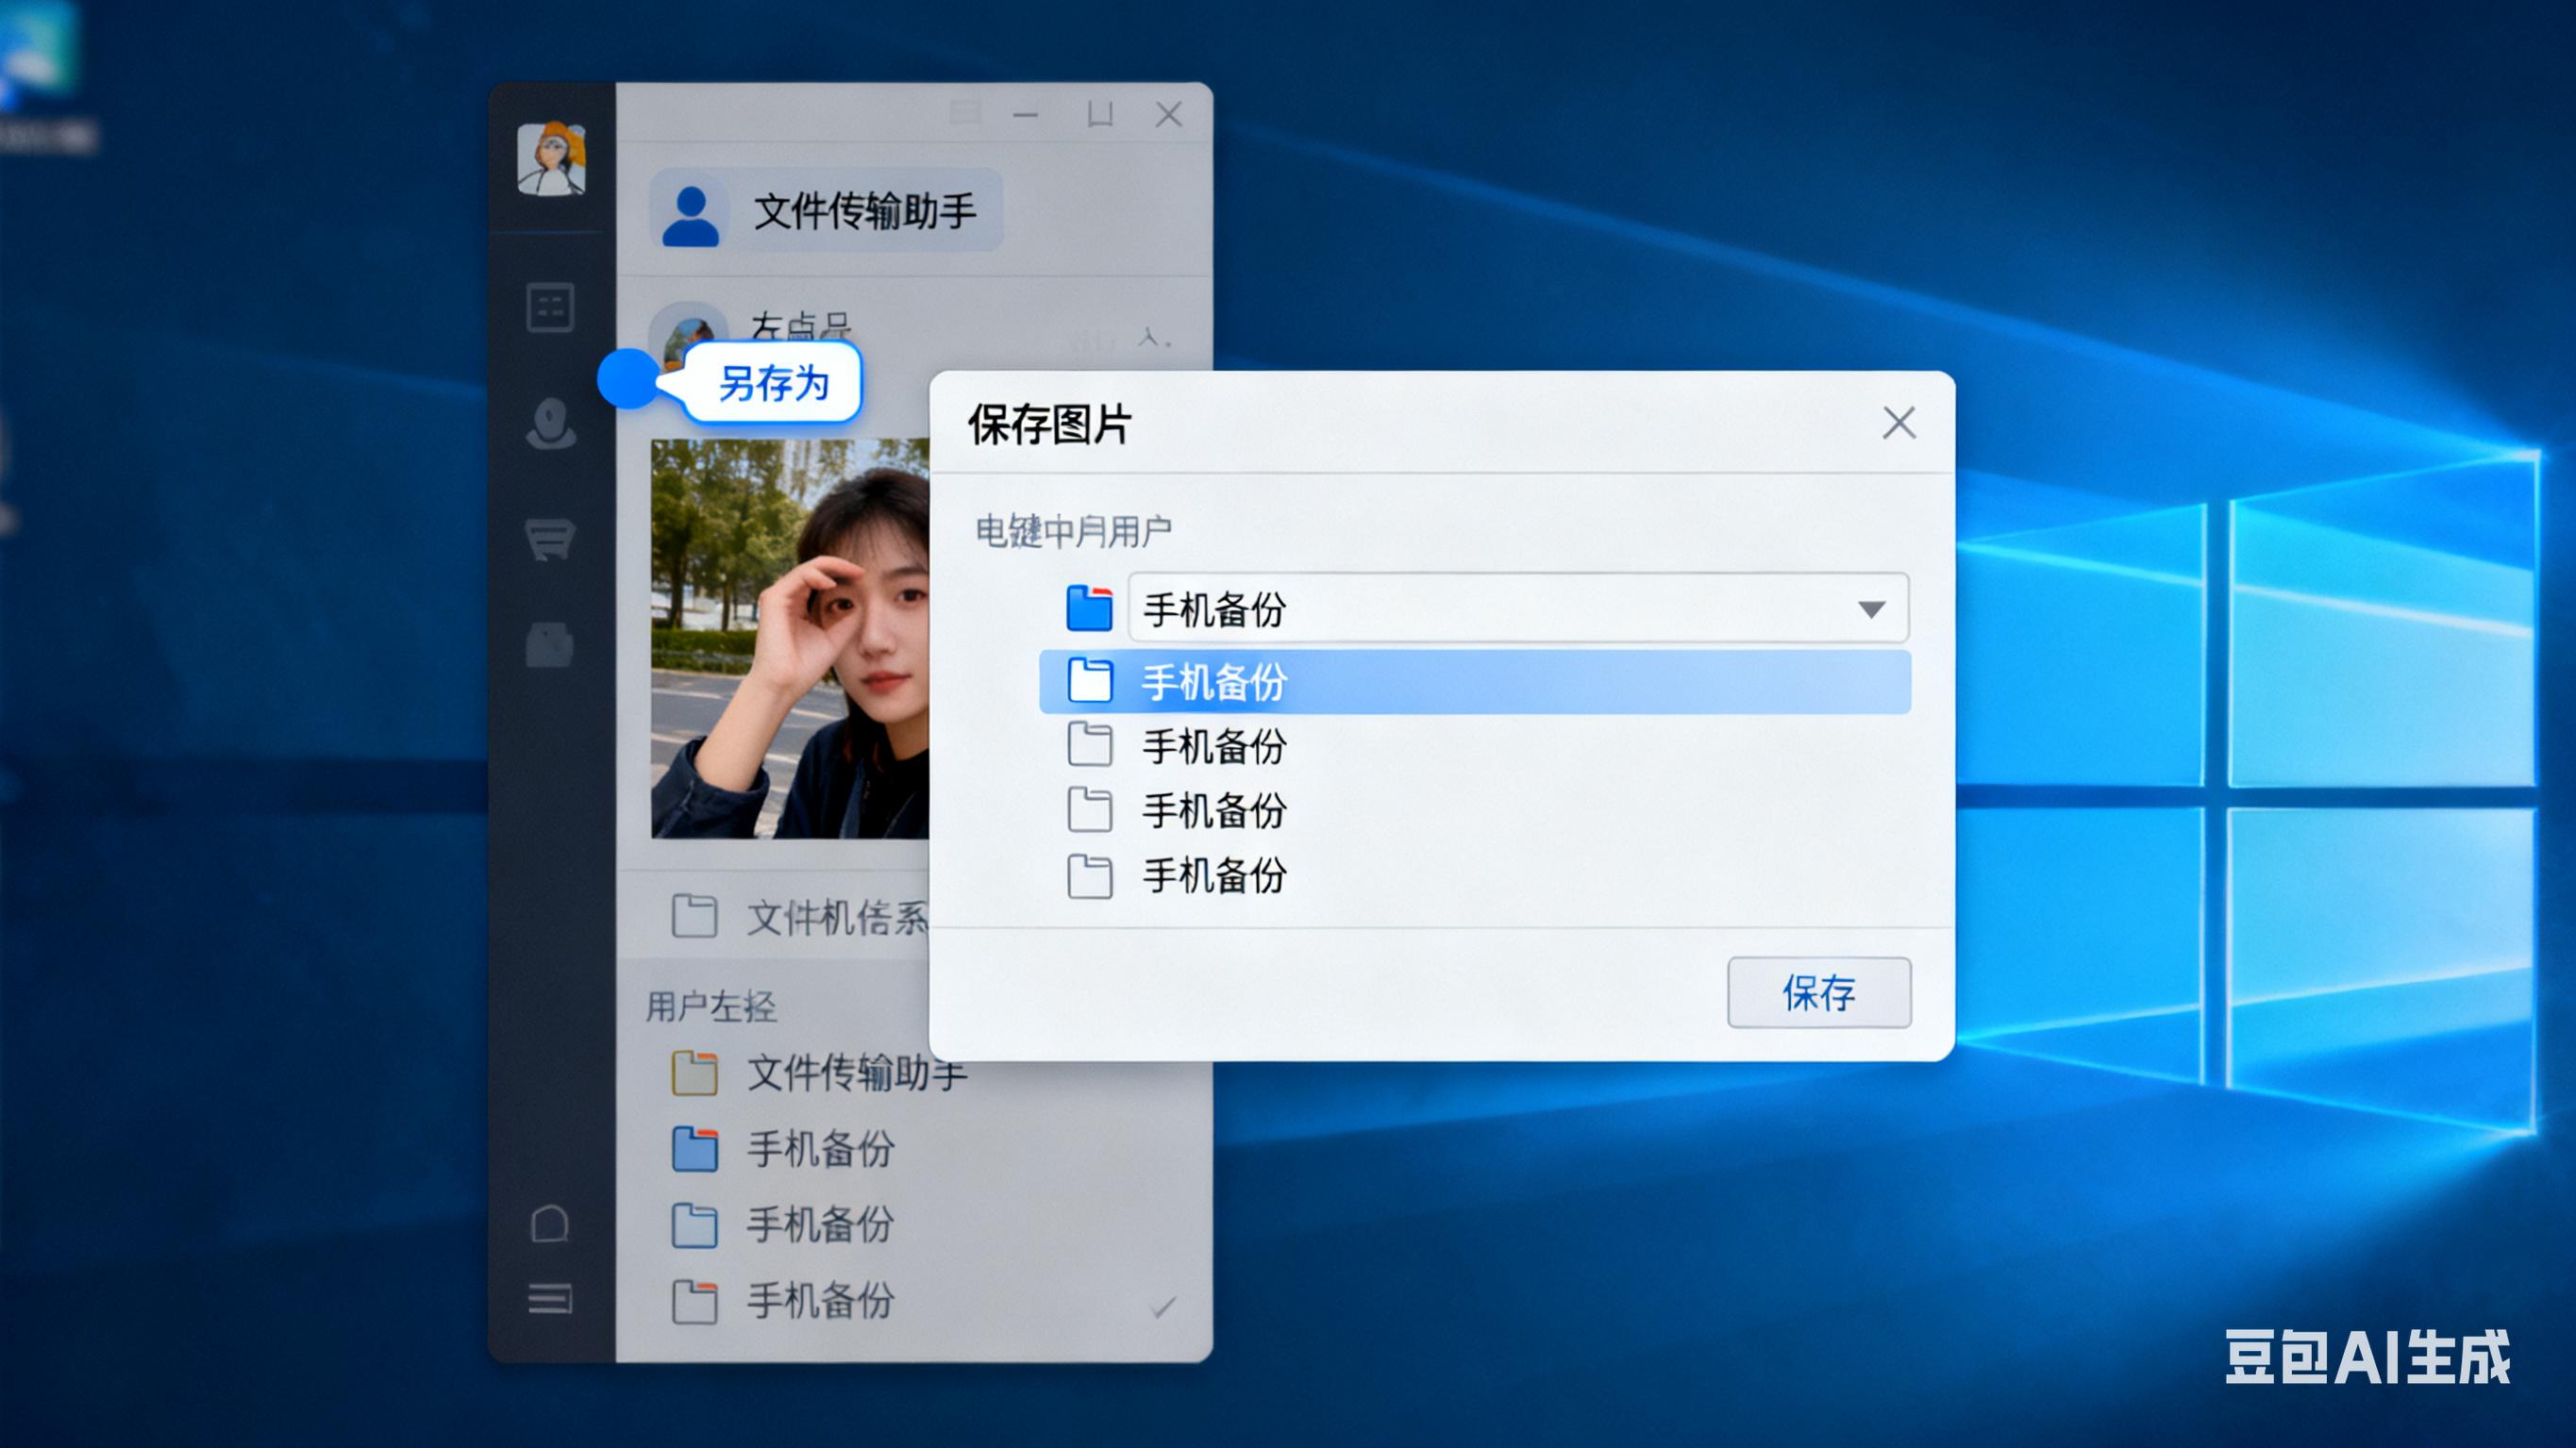Open the phone icon near sidebar bottom
The image size is (2576, 1448).
pyautogui.click(x=550, y=1223)
